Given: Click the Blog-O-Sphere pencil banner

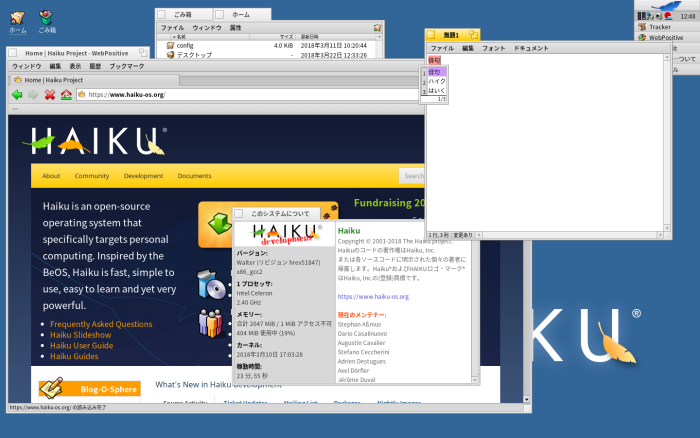Looking at the screenshot, I should click(x=89, y=388).
